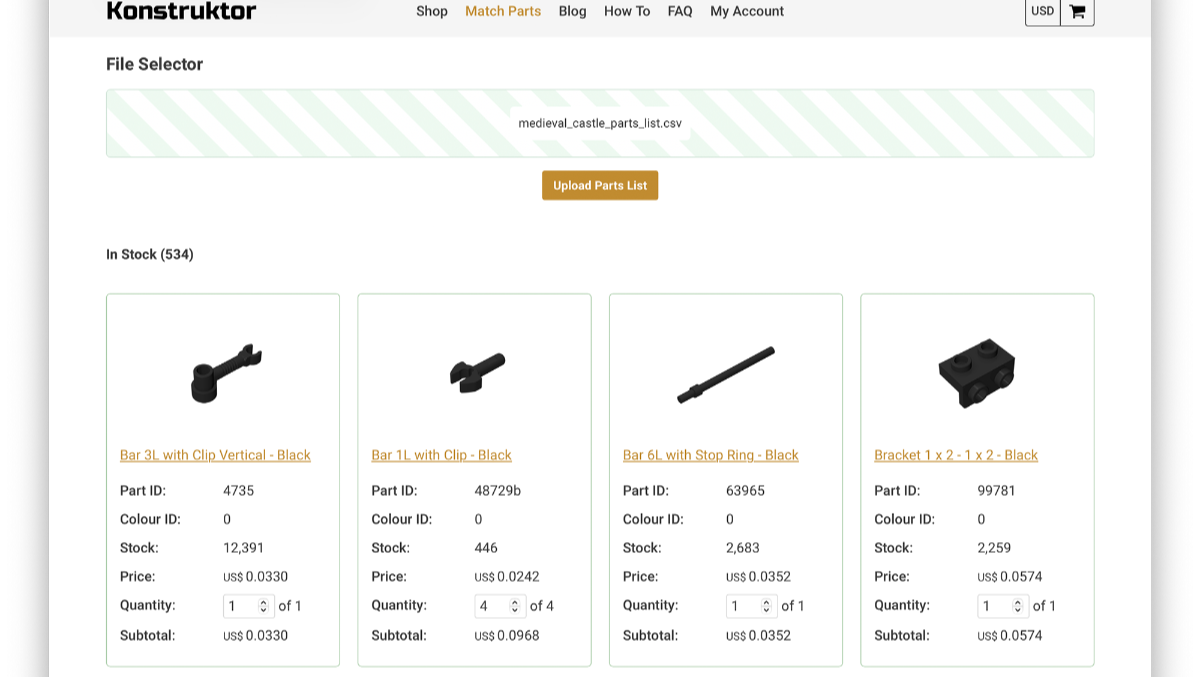Screen dimensions: 1200x677
Task: Click the File Selector heading
Action: (155, 64)
